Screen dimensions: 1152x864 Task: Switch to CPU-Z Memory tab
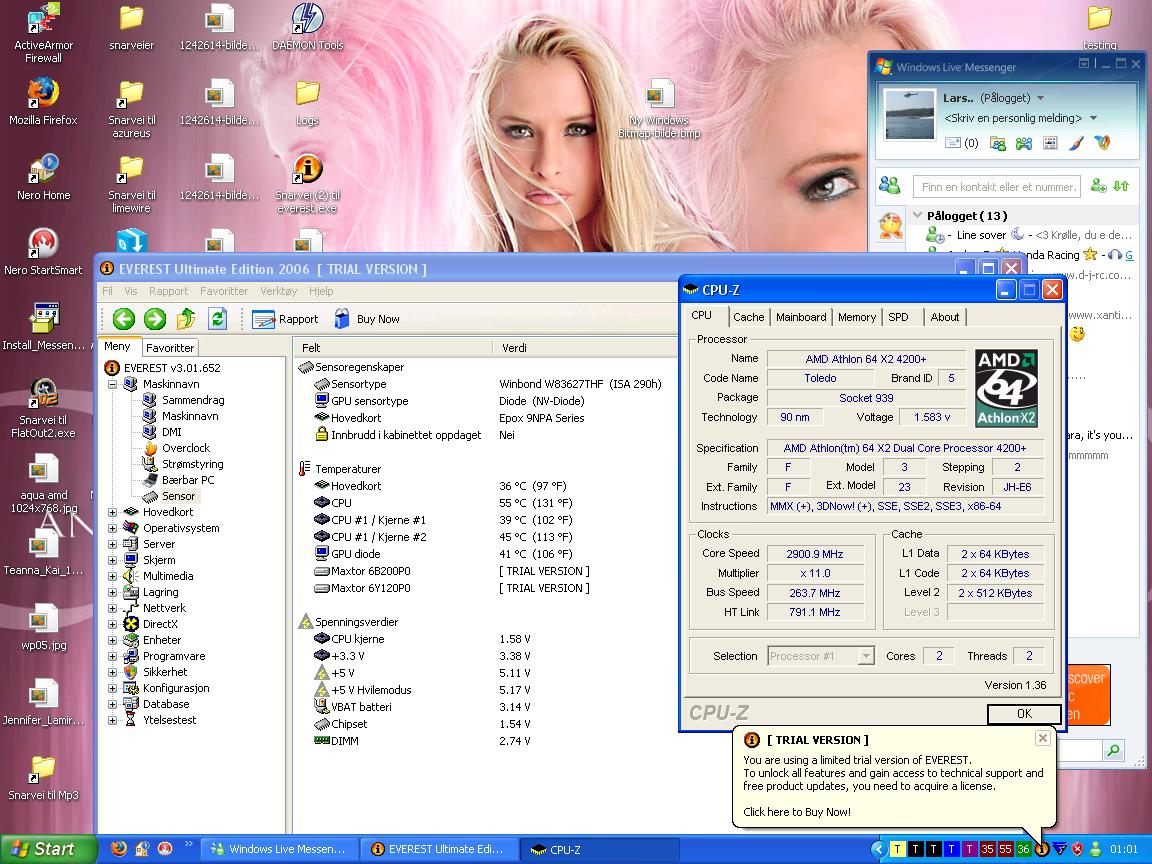(857, 317)
